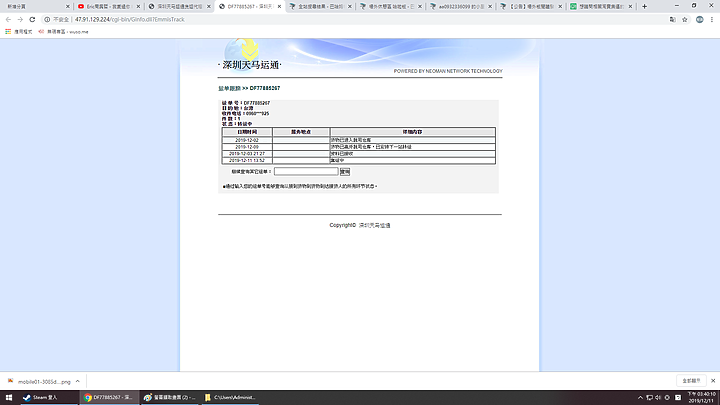Expand the mobile01 png download options arrow
Screen dimensions: 720x405
point(78,382)
